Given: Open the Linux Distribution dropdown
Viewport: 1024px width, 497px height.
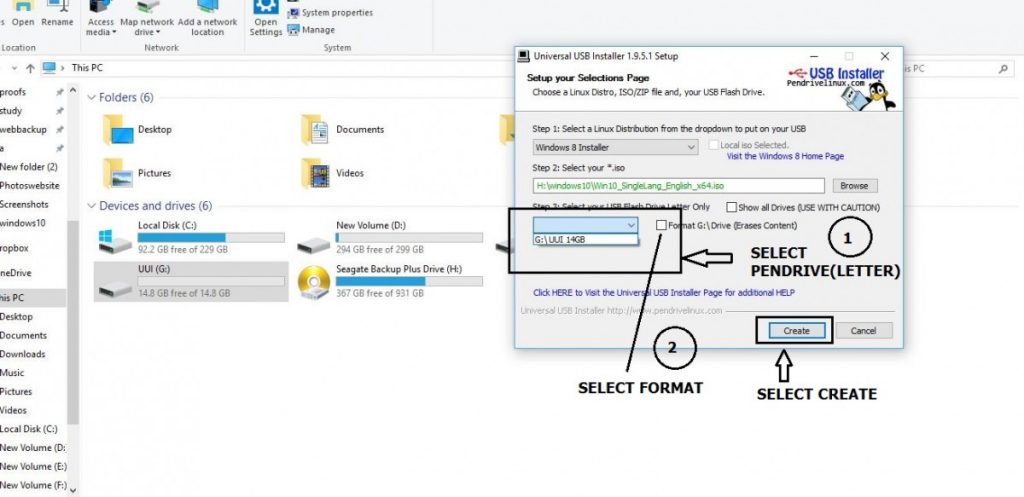Looking at the screenshot, I should pyautogui.click(x=615, y=147).
